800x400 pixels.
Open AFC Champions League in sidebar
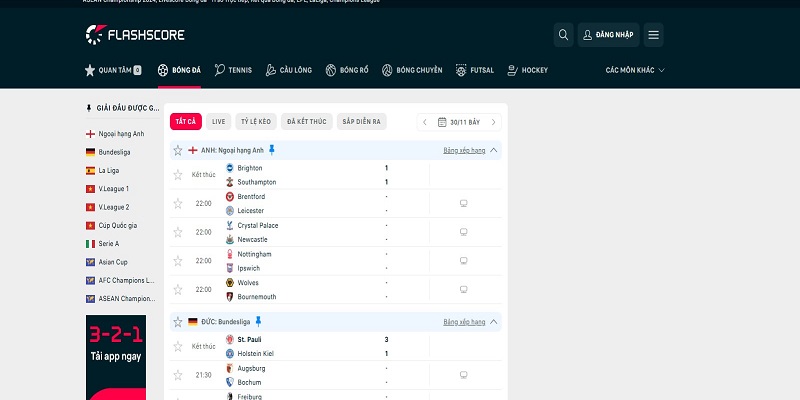coord(120,281)
